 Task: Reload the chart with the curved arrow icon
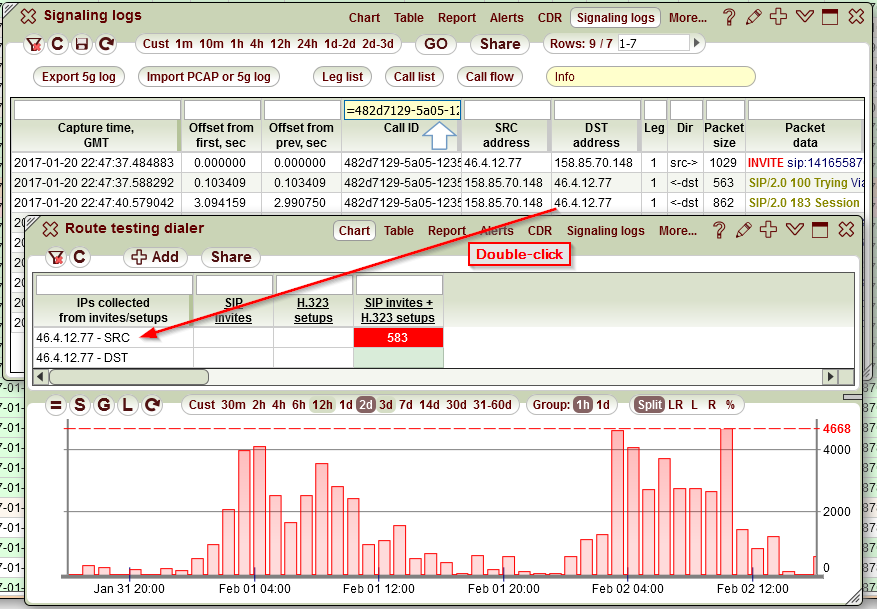point(152,405)
